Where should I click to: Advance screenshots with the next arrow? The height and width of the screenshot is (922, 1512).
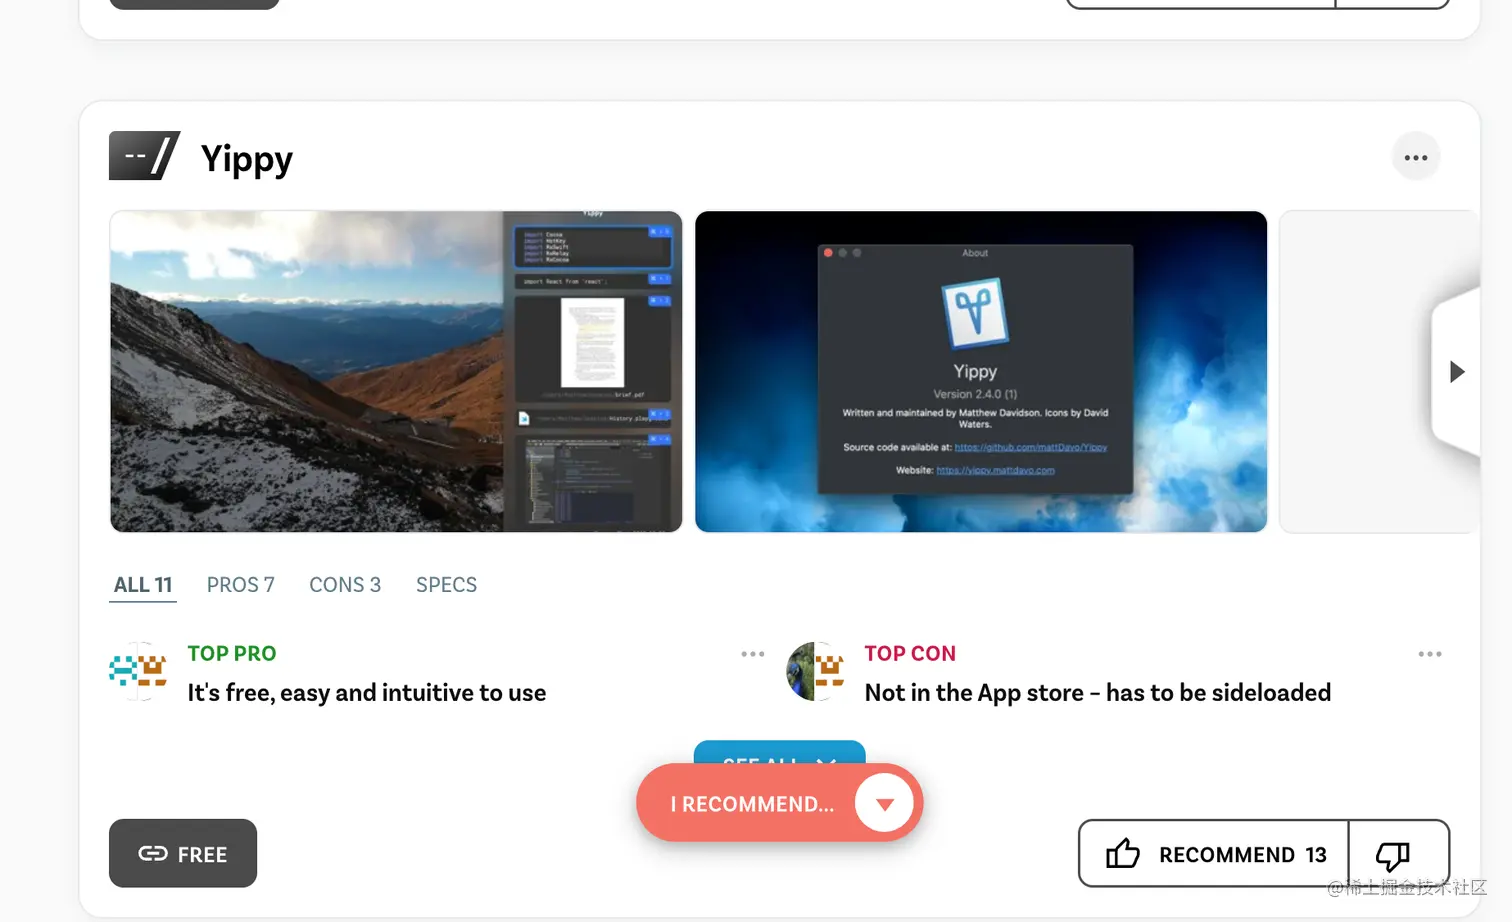(1456, 372)
